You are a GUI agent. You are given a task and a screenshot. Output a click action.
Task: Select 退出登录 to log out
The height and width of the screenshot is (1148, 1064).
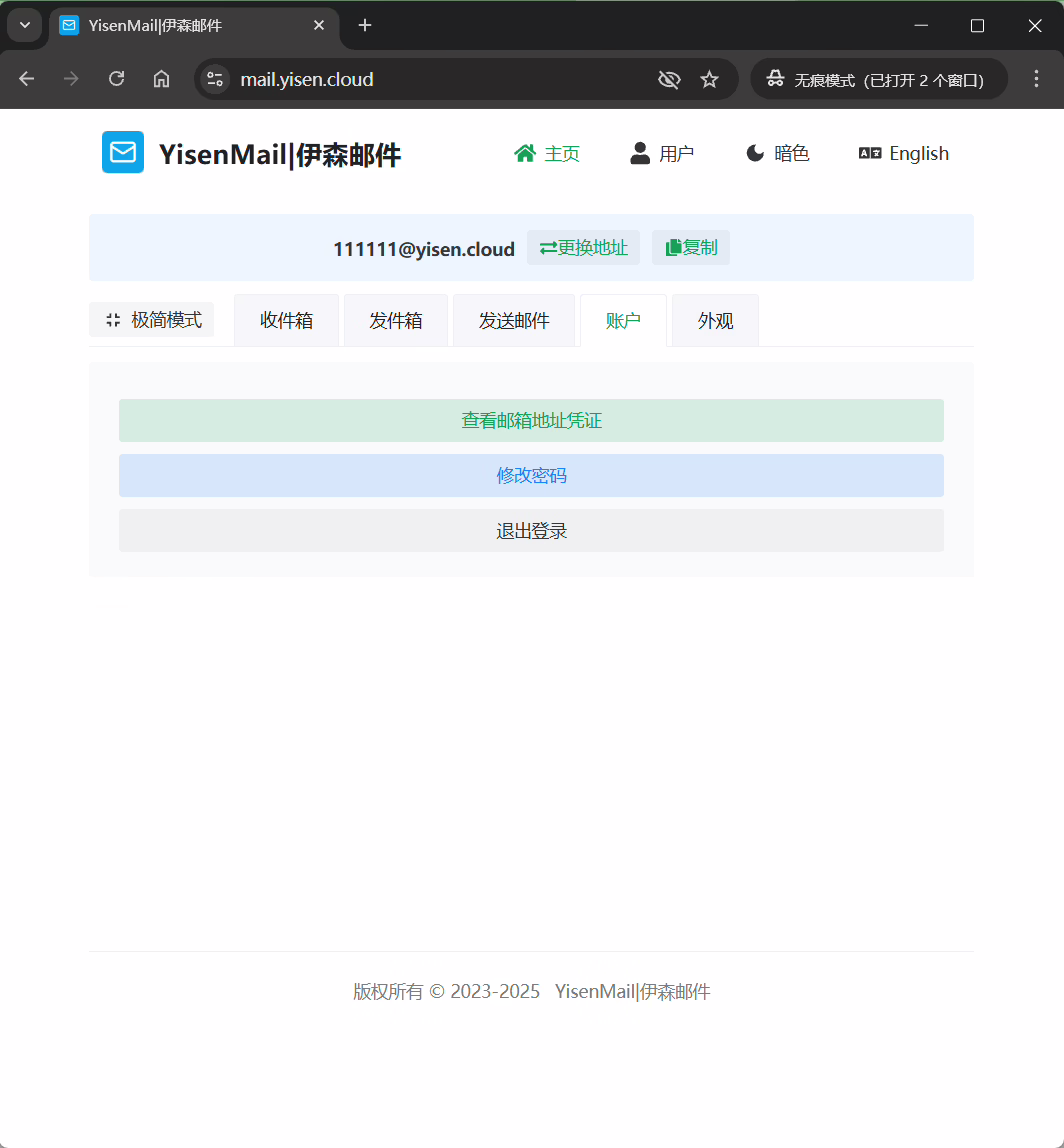[531, 530]
